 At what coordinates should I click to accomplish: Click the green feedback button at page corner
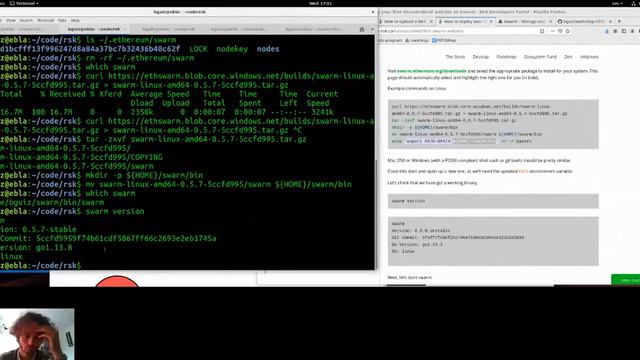(x=626, y=280)
